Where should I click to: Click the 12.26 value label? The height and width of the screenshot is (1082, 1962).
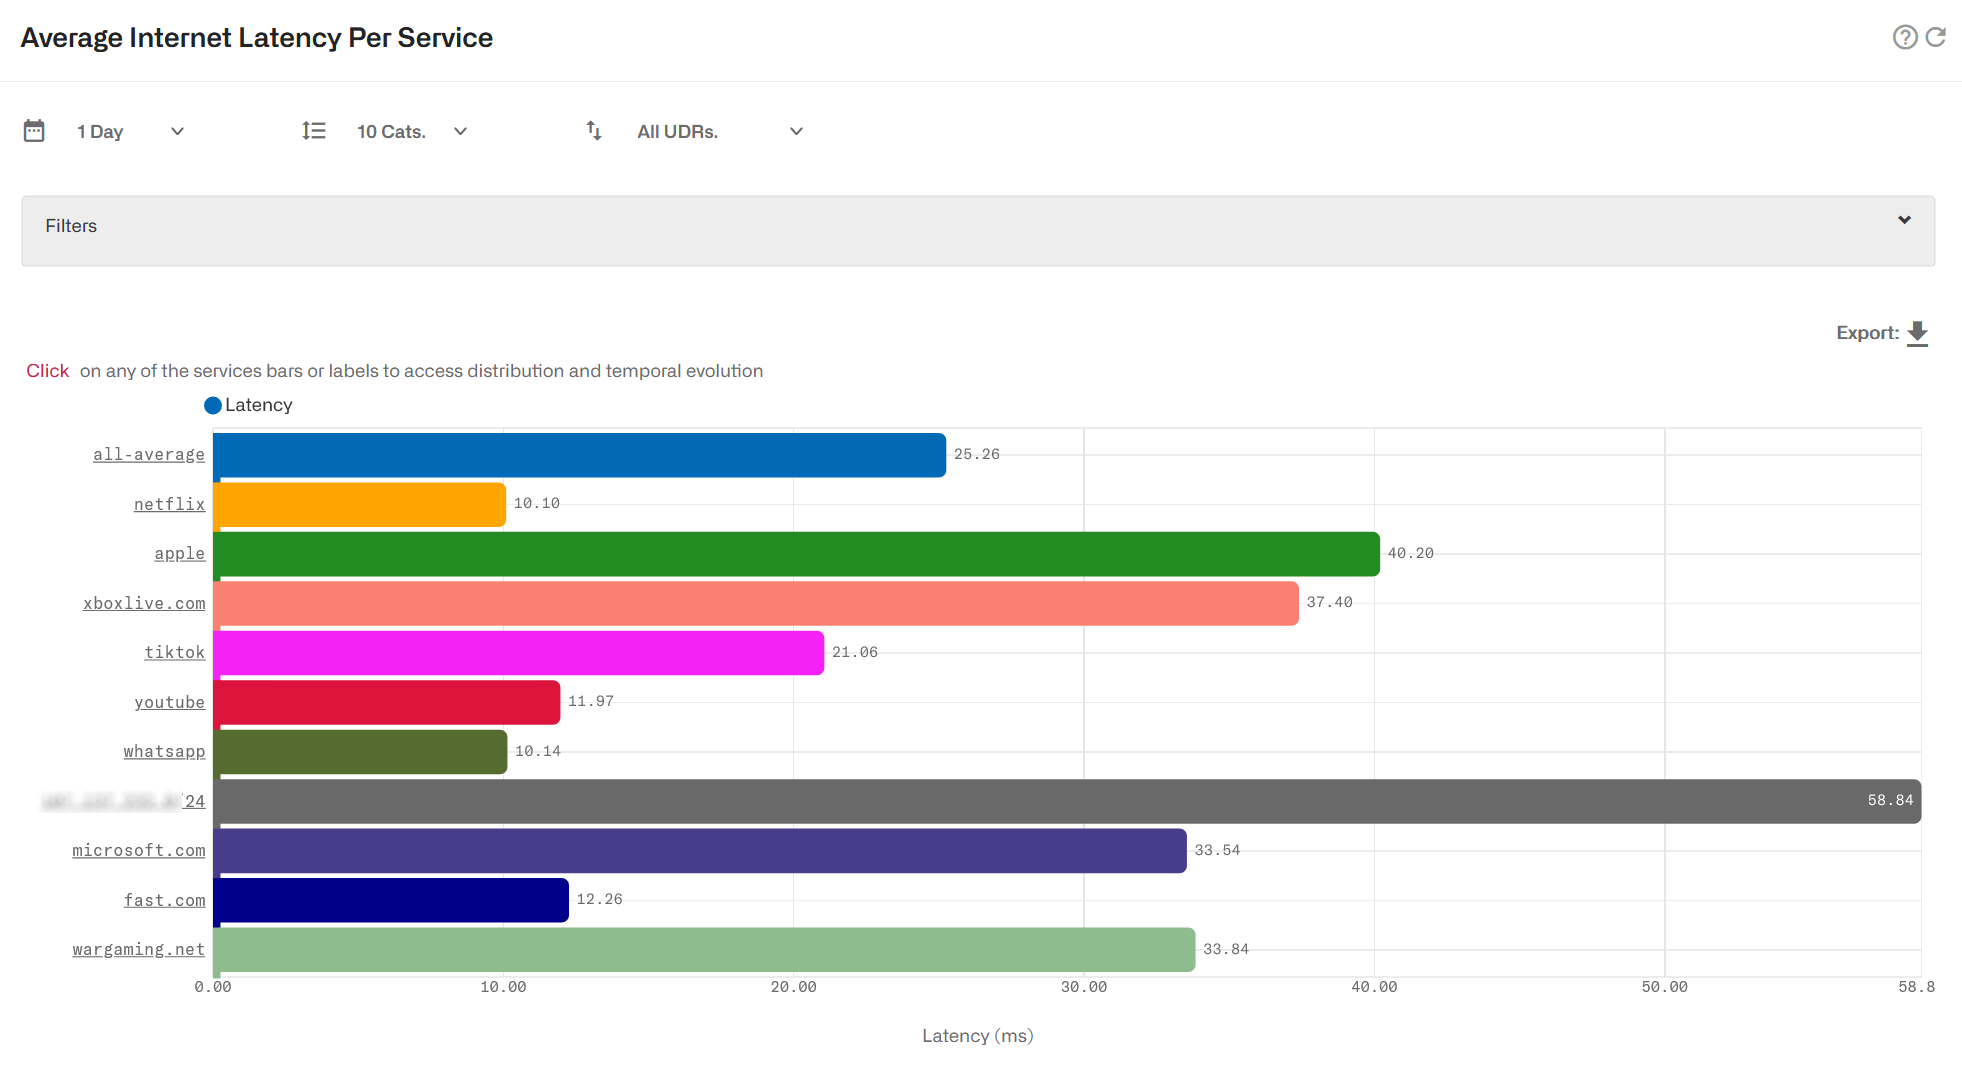tap(599, 899)
